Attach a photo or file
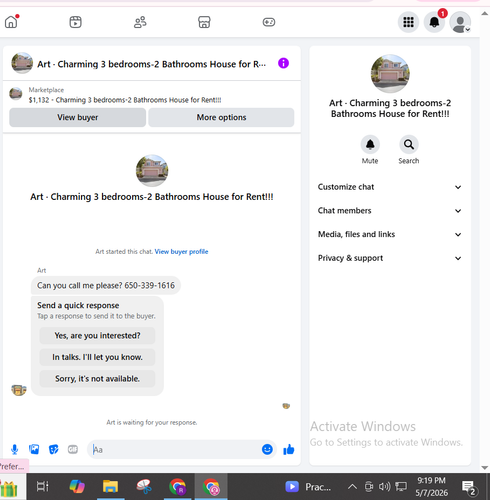 [34, 450]
